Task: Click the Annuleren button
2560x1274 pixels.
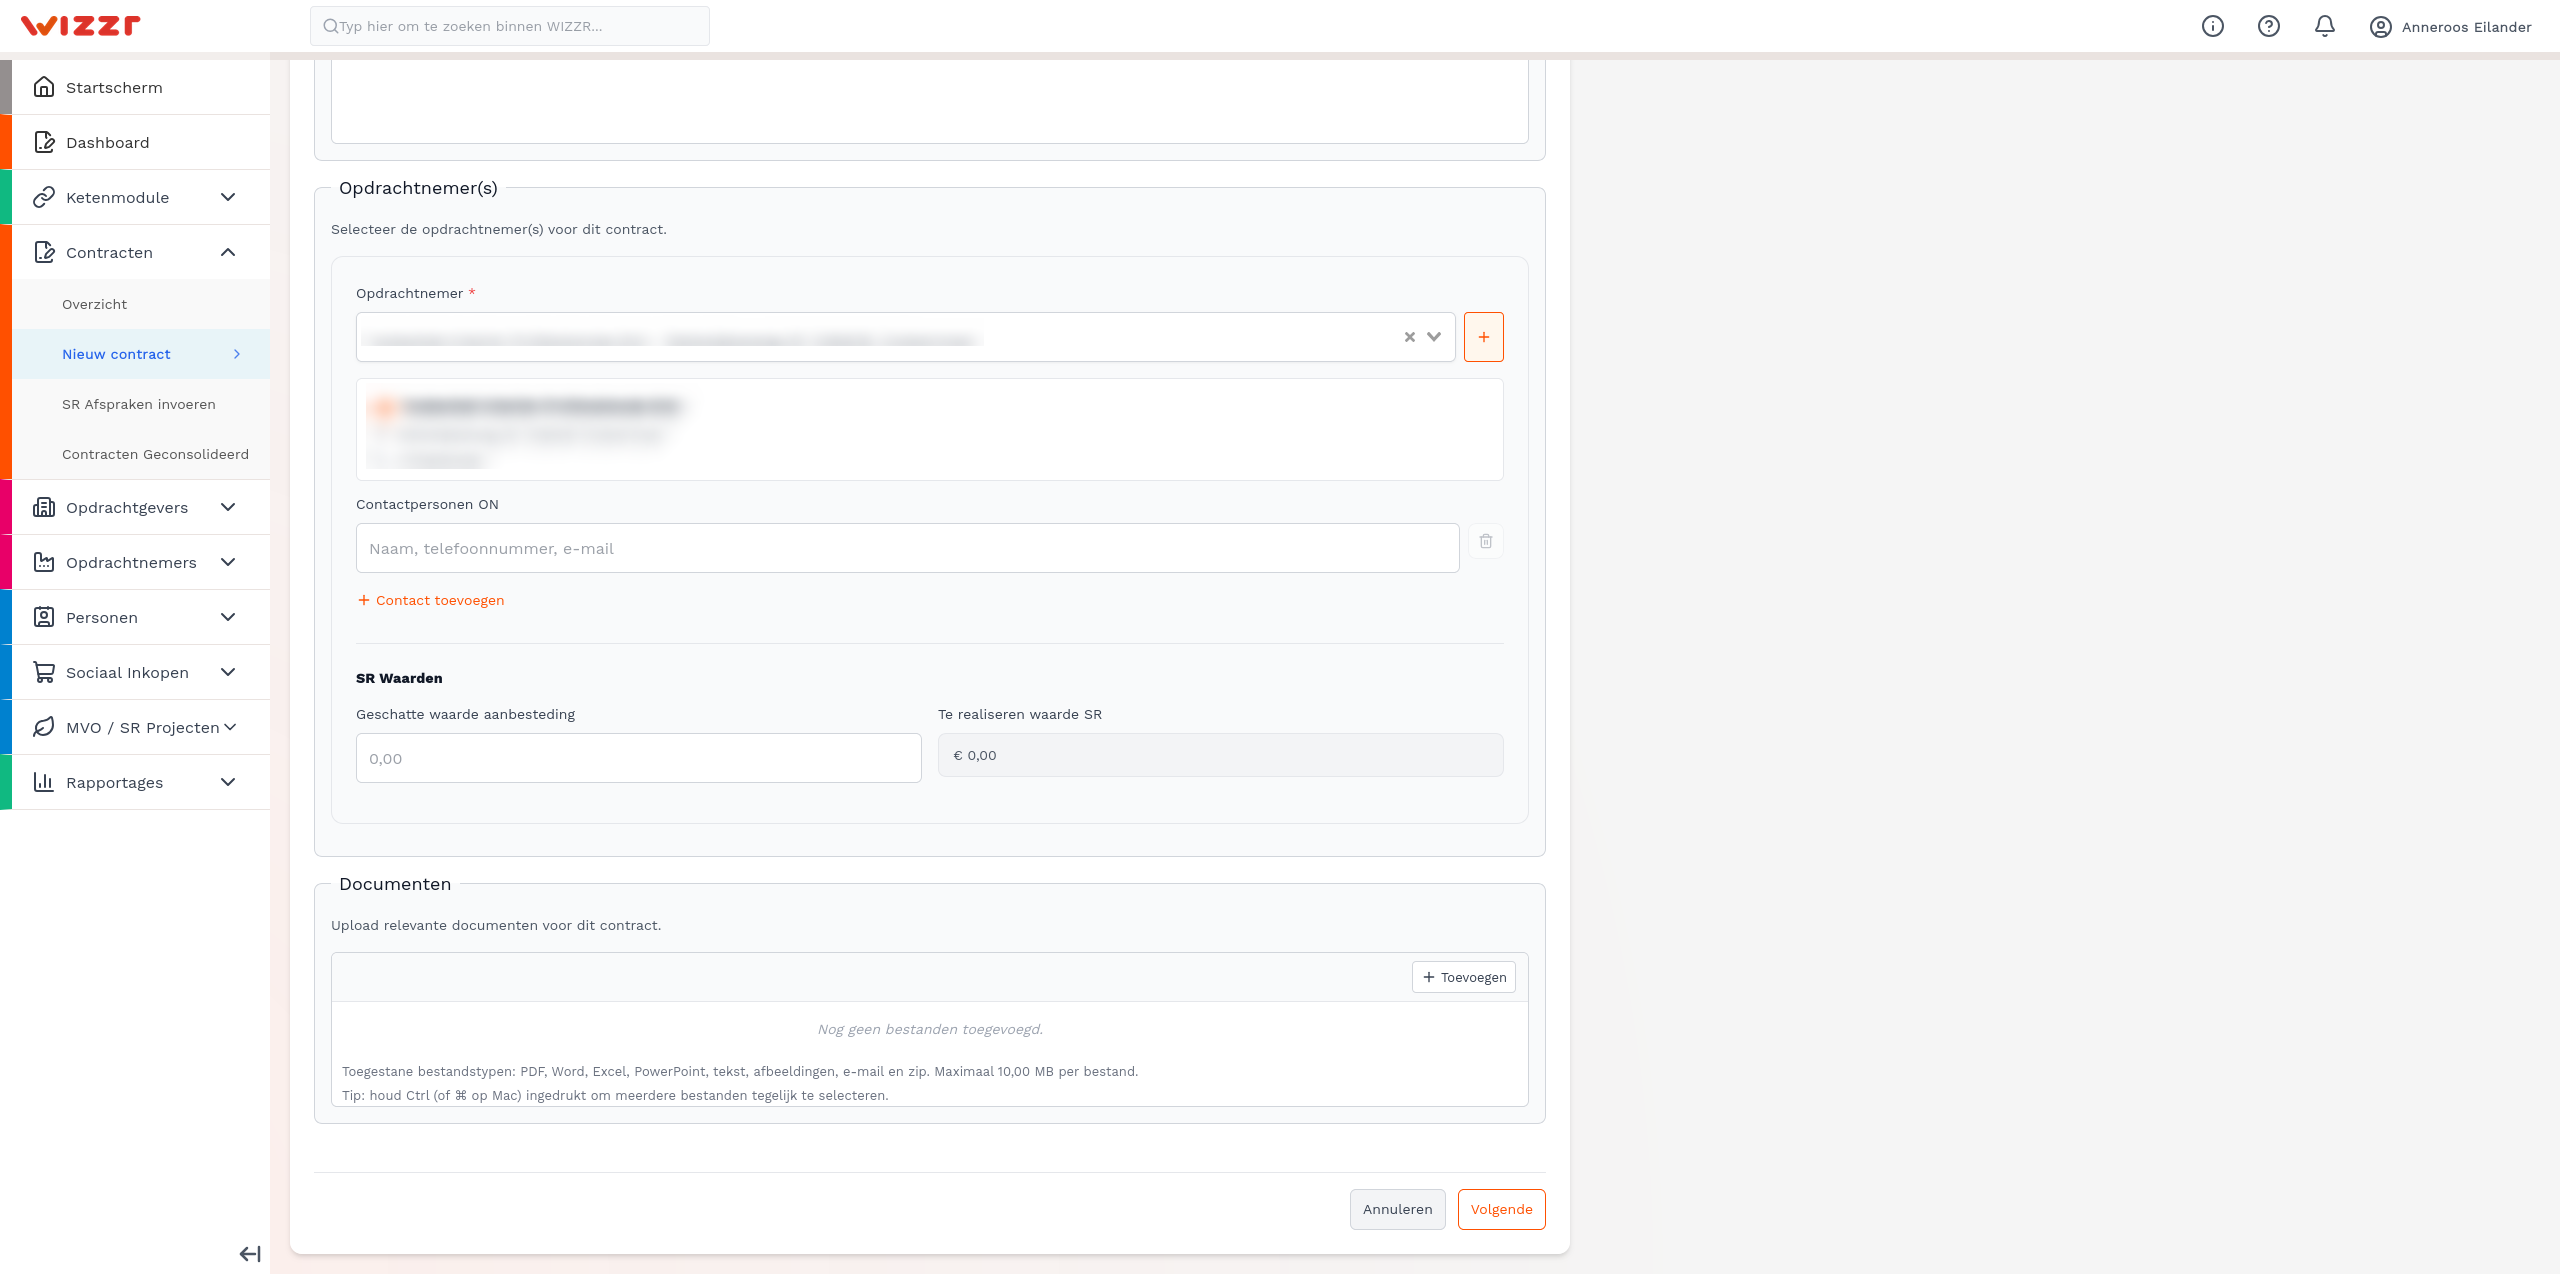Action: [x=1398, y=1209]
